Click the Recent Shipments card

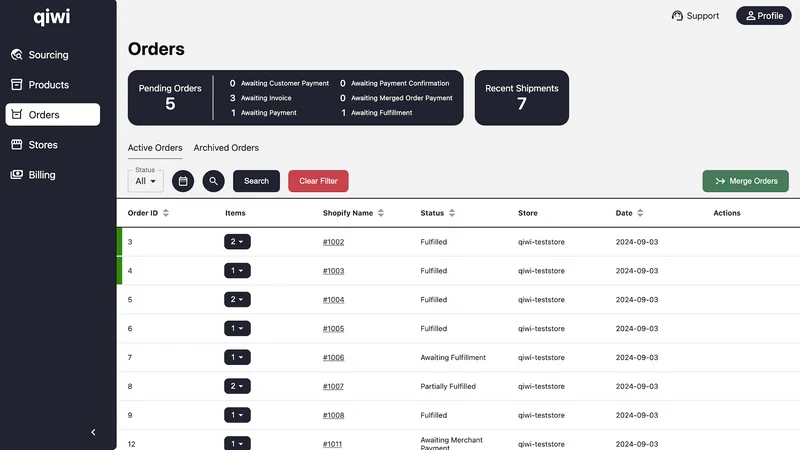click(x=521, y=97)
